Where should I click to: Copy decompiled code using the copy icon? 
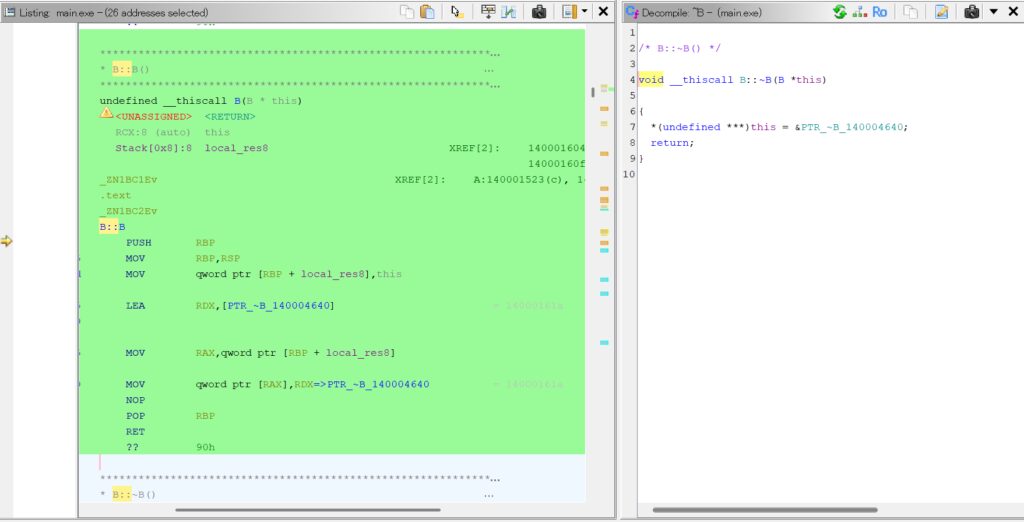[x=911, y=12]
